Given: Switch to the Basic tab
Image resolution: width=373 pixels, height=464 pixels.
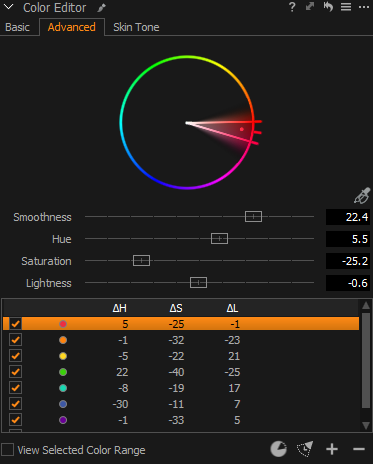Looking at the screenshot, I should (17, 27).
